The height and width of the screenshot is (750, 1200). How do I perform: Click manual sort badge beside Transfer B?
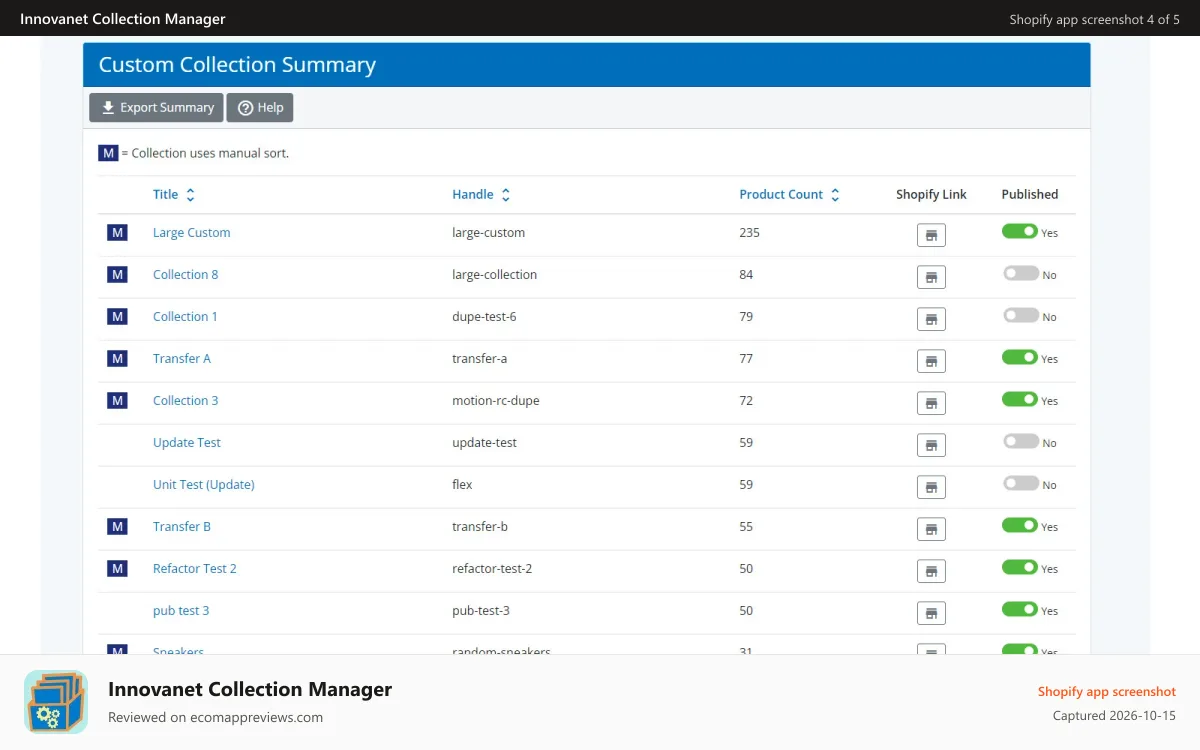[x=117, y=527]
